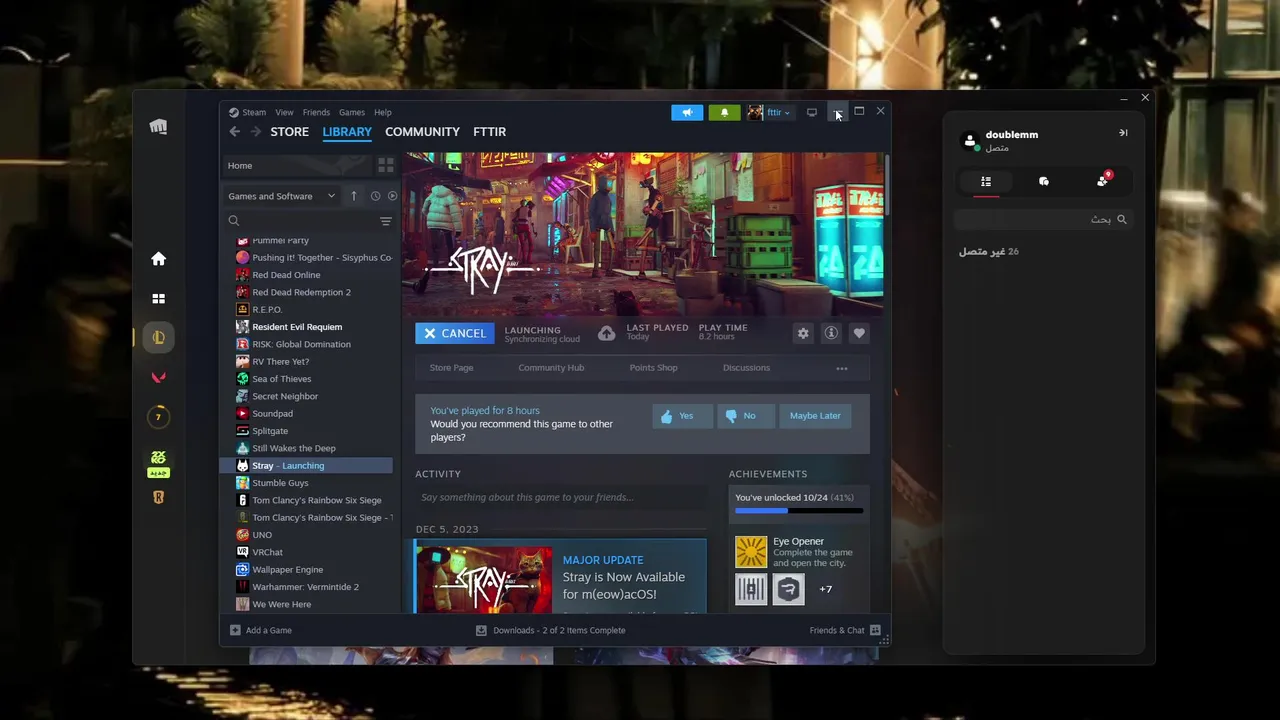Open Stray Store Page link
The height and width of the screenshot is (720, 1280).
pos(452,368)
